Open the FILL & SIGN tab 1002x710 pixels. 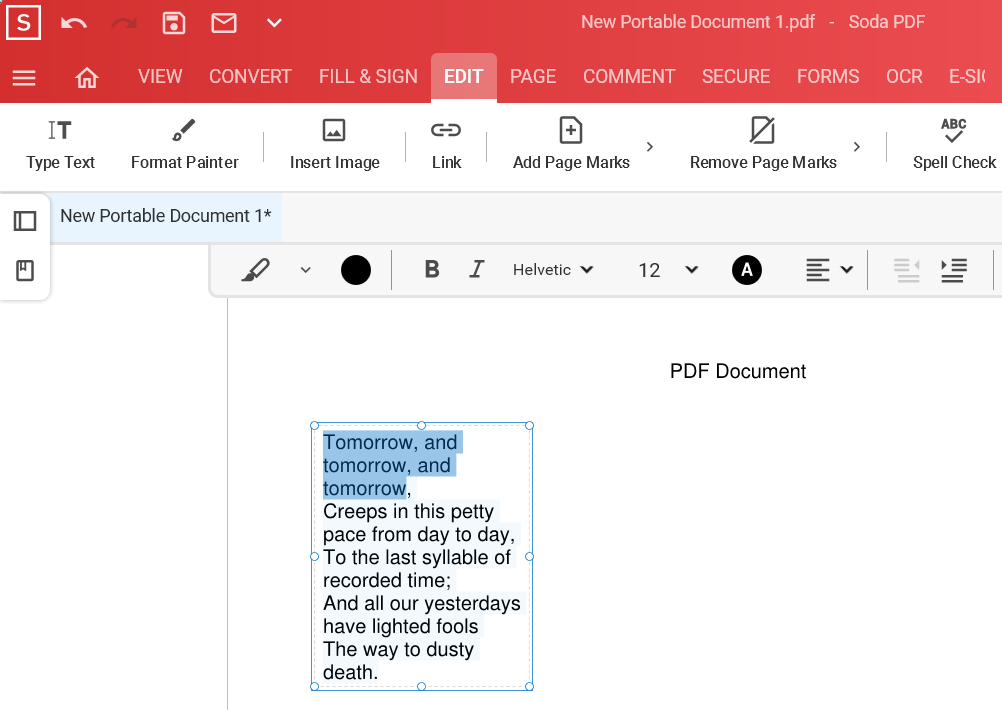pyautogui.click(x=368, y=77)
